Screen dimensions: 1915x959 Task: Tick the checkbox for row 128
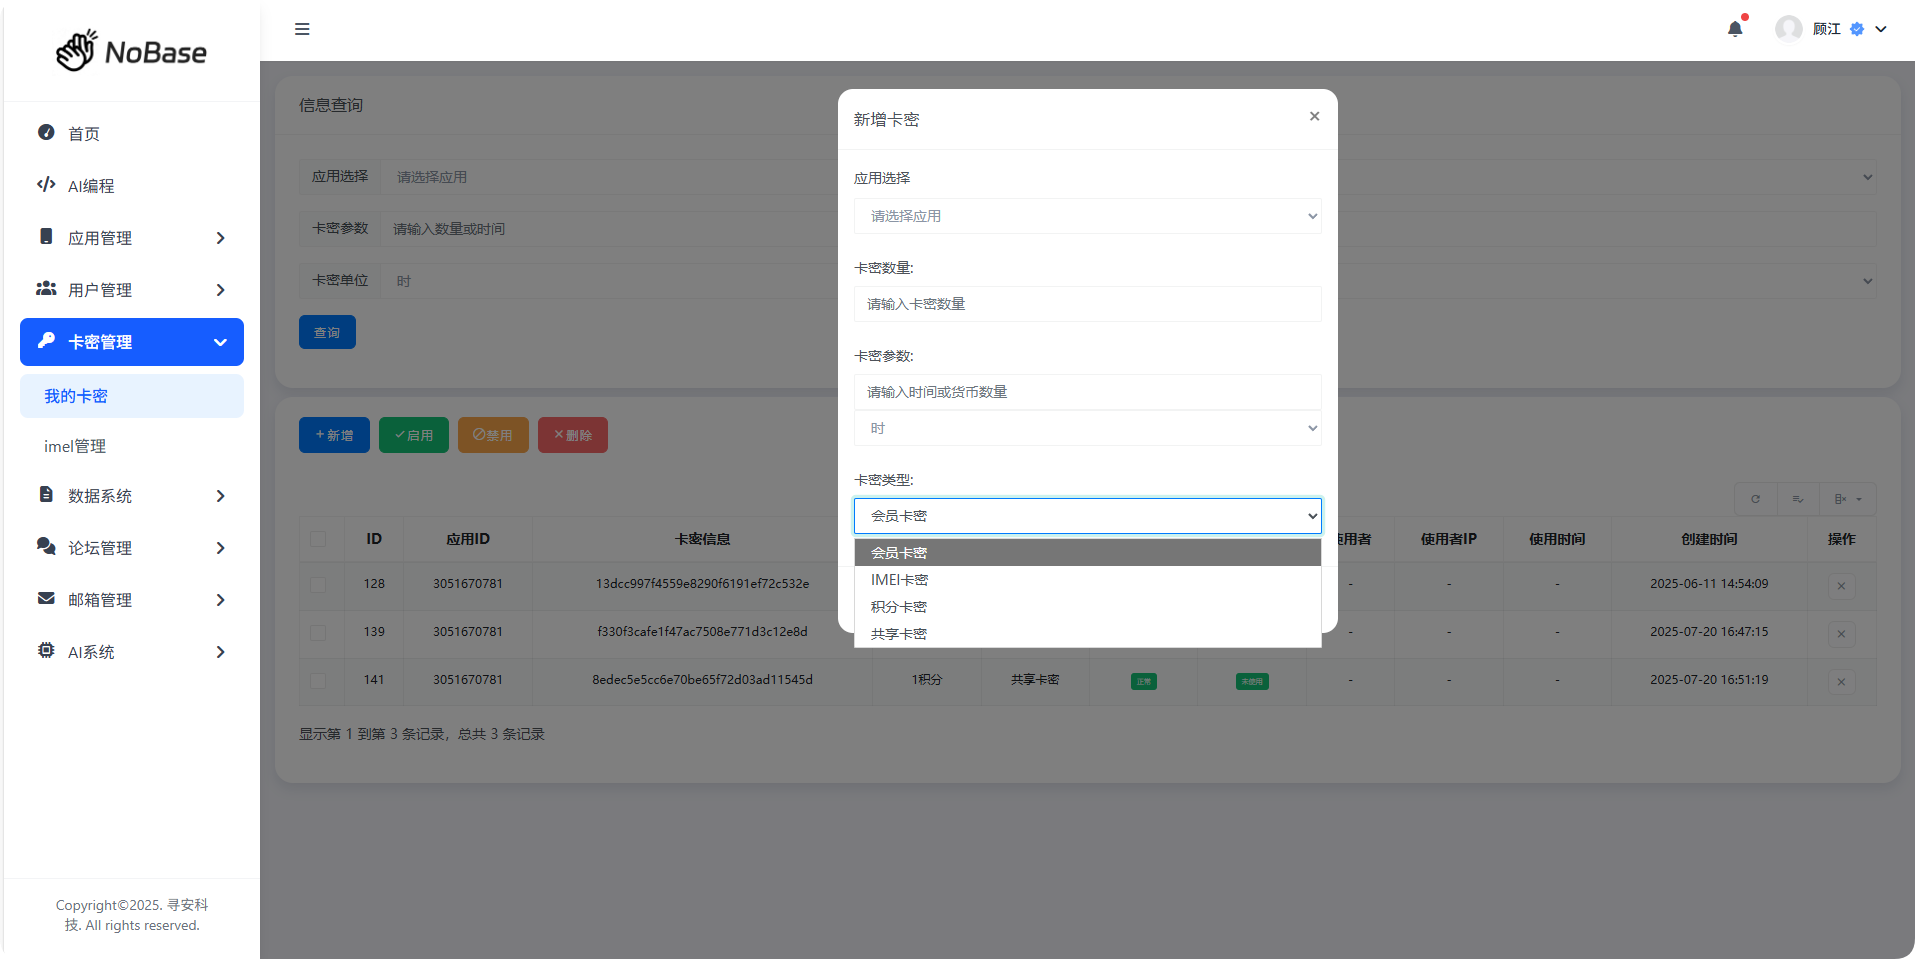[x=318, y=585]
